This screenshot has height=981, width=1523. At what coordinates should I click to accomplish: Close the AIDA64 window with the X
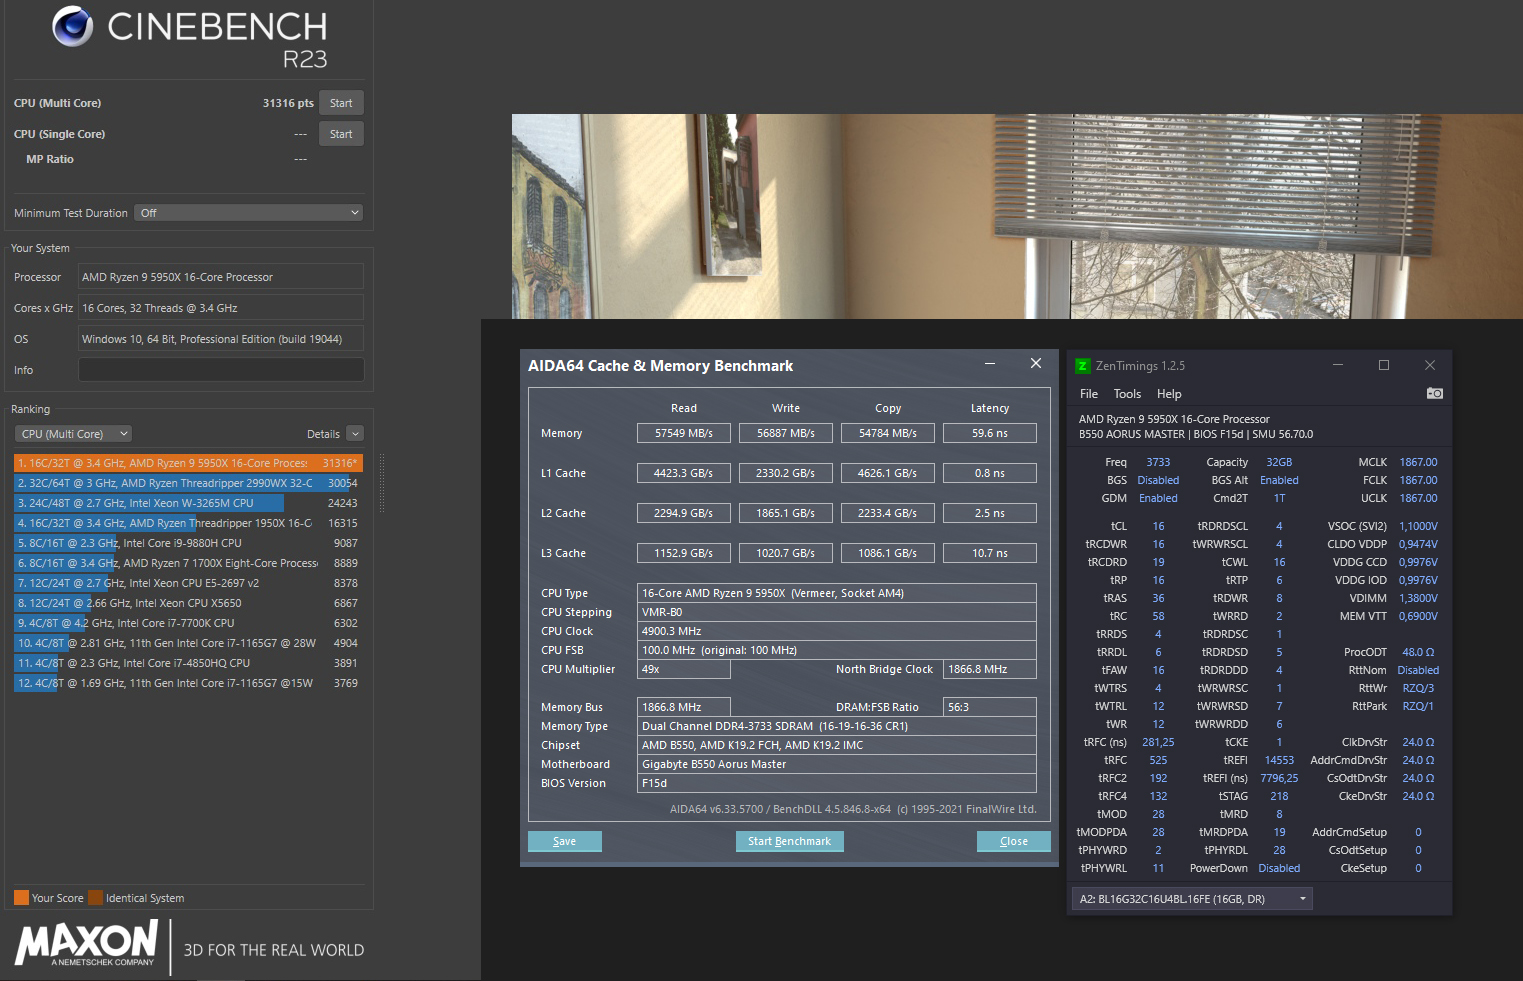coord(1036,364)
